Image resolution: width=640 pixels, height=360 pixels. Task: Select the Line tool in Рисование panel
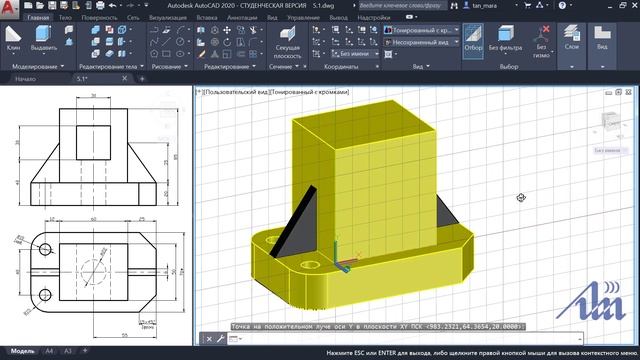click(167, 42)
